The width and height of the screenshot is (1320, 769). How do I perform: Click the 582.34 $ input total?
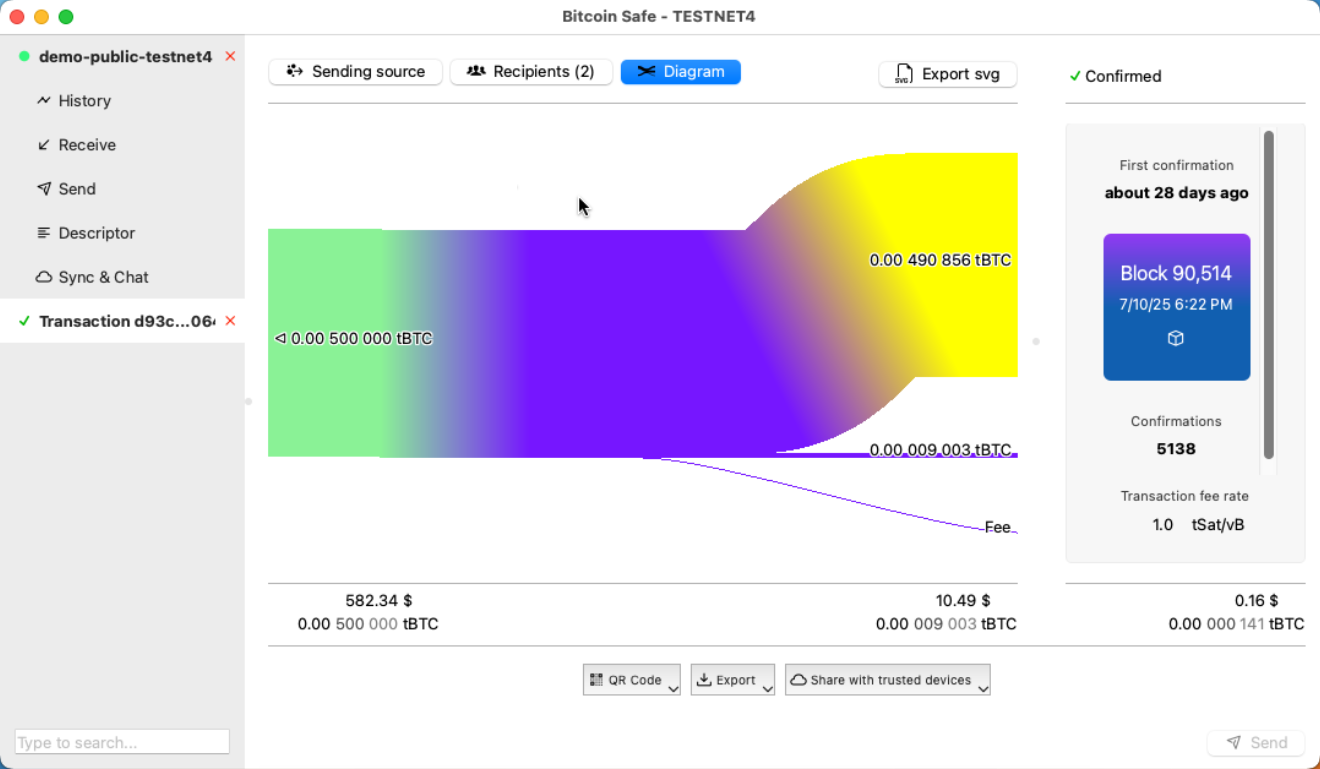[x=378, y=601]
